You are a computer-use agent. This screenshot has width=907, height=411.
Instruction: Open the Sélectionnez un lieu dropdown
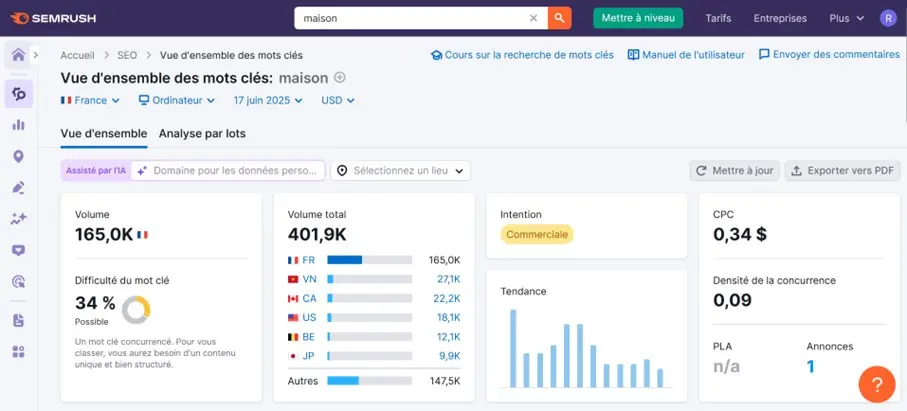(x=400, y=171)
